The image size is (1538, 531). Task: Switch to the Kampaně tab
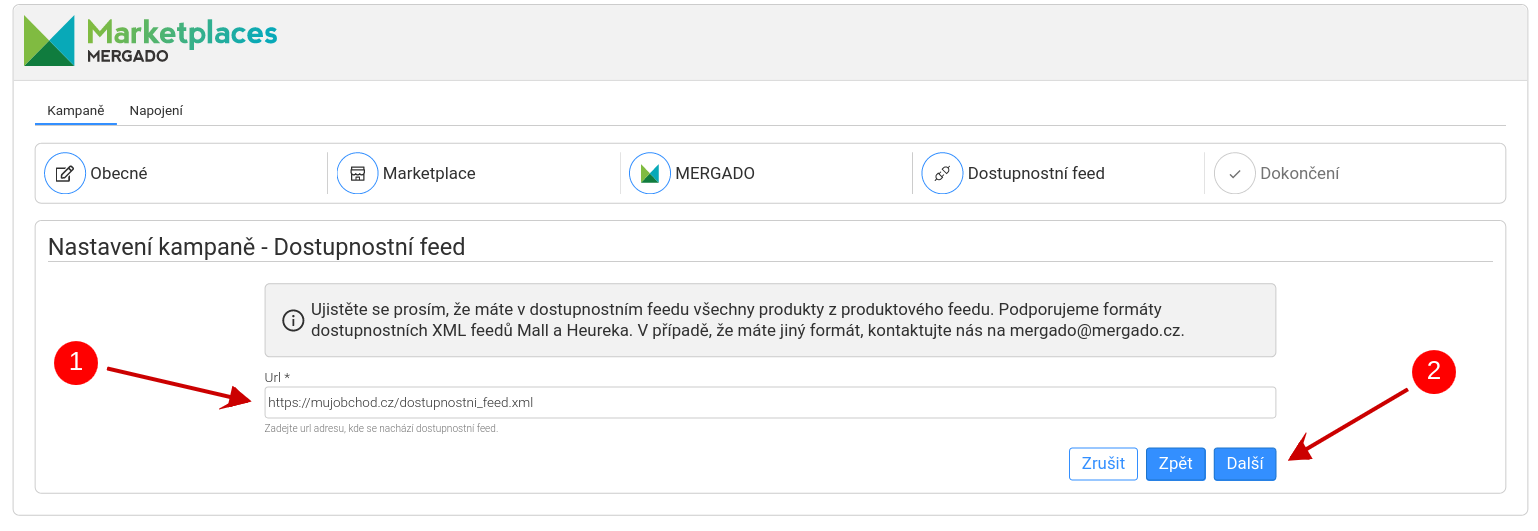coord(76,111)
